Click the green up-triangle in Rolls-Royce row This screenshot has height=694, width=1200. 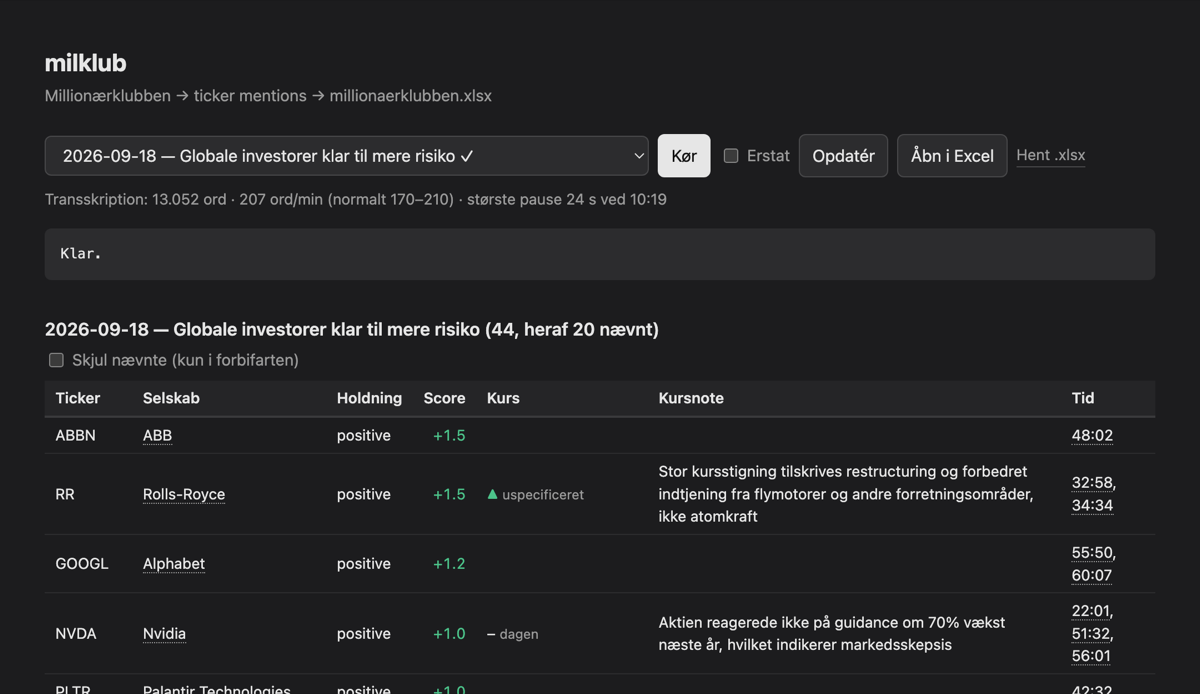492,494
